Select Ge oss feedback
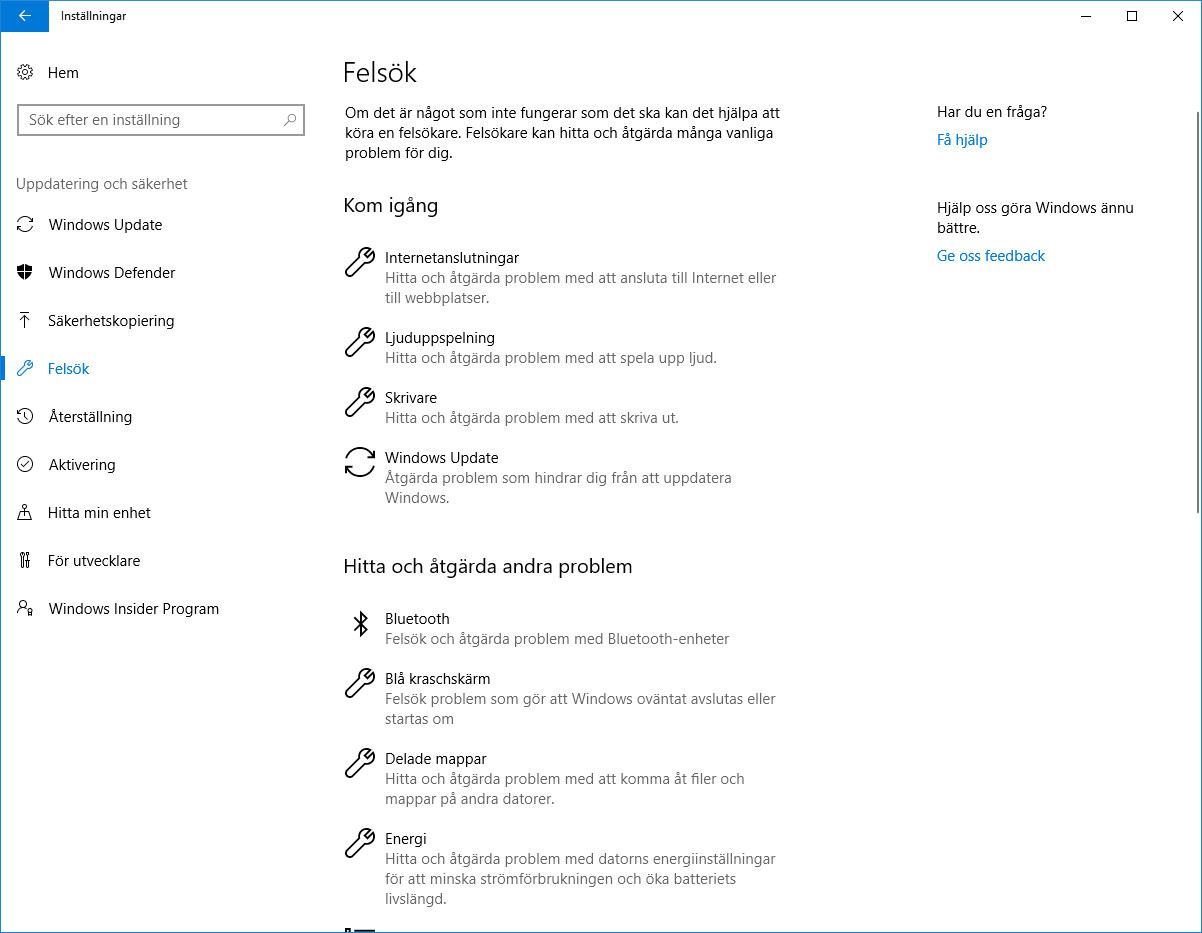 click(x=990, y=256)
